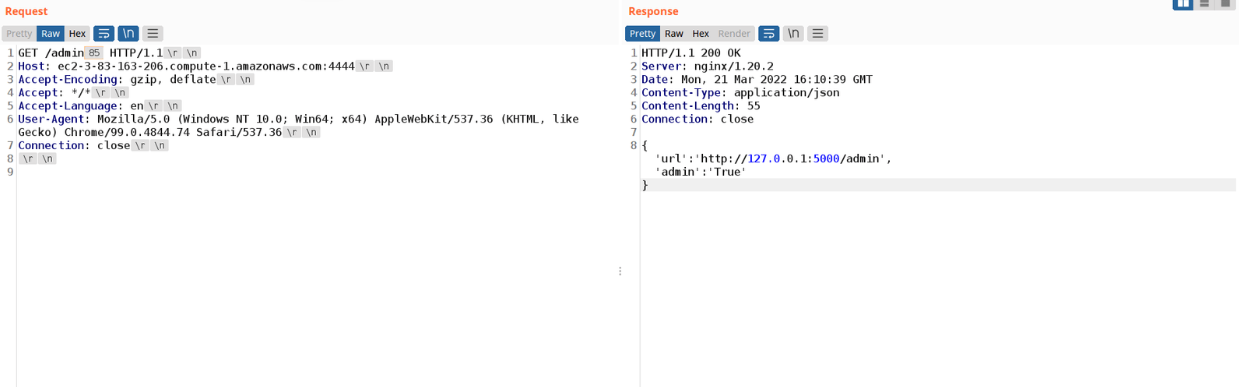Click the 85 byte marker after /admin
Screen dimensions: 1239x387
pyautogui.click(x=94, y=52)
